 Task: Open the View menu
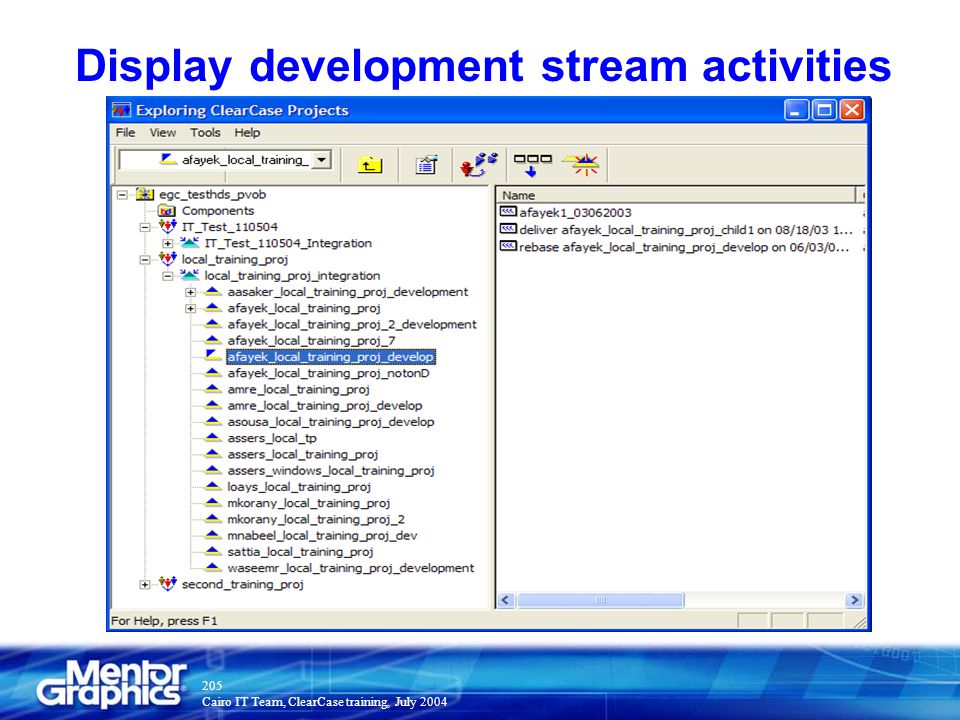click(x=163, y=133)
